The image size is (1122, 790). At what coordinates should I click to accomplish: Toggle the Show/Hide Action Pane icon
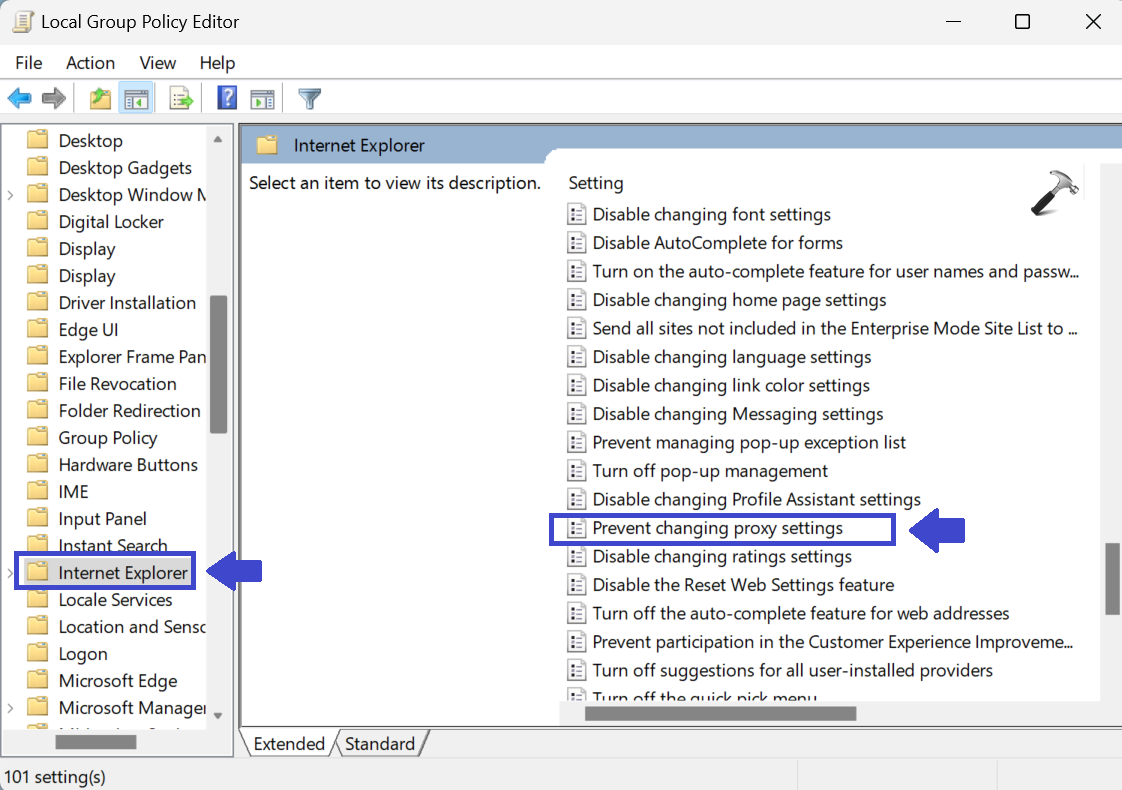pyautogui.click(x=262, y=98)
